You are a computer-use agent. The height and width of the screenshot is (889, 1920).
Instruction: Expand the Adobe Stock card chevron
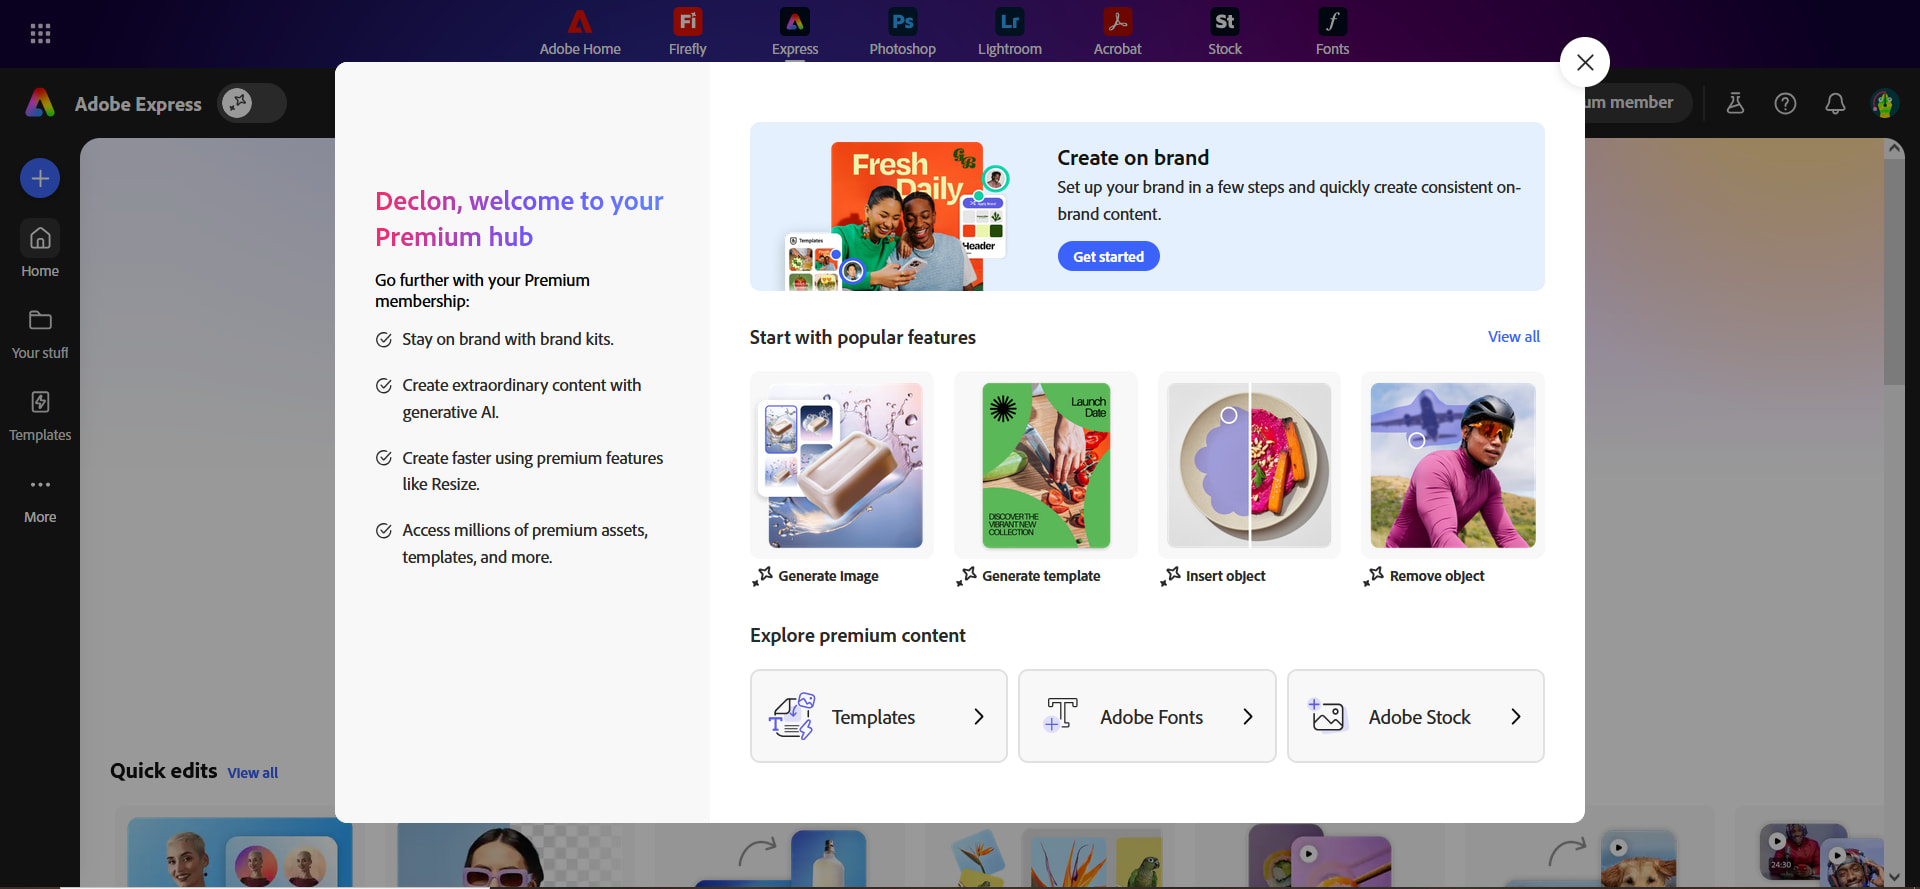[1515, 716]
